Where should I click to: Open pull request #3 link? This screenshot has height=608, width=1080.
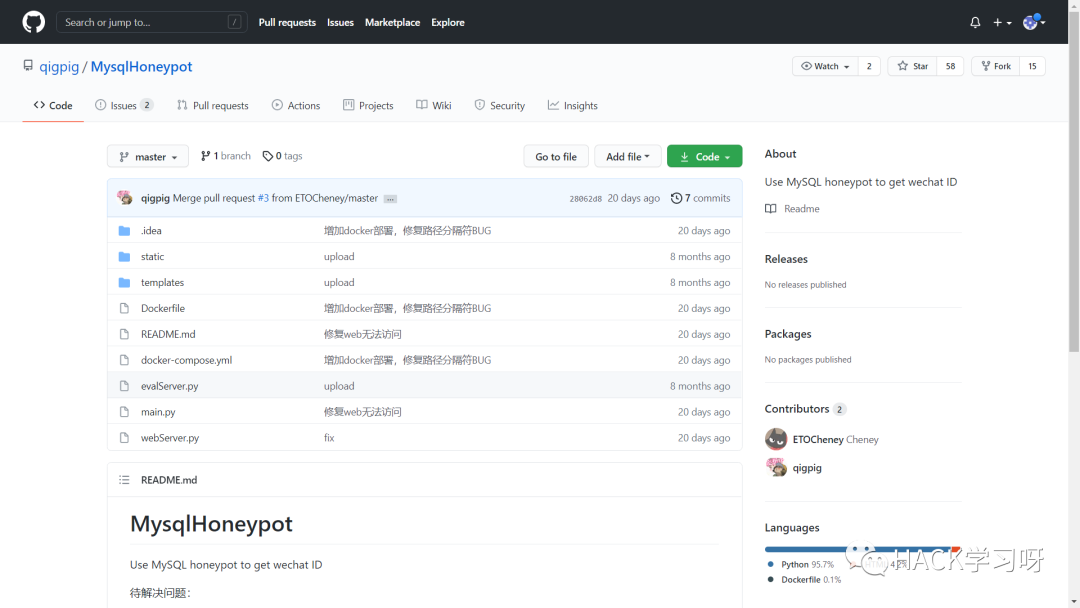coord(263,198)
